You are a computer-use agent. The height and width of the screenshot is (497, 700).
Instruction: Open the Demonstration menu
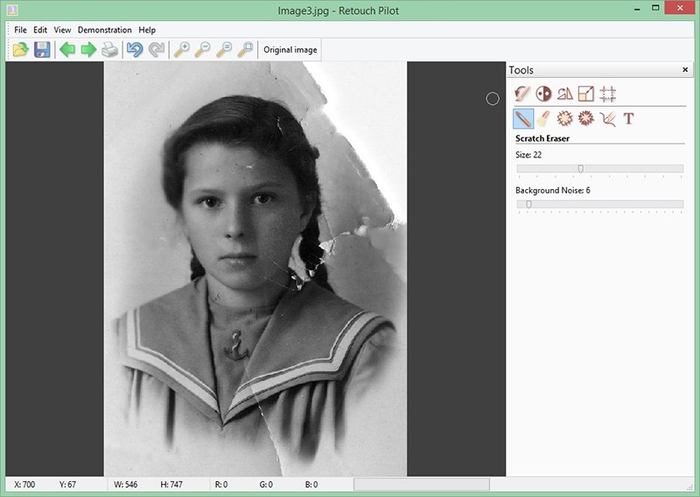click(104, 30)
